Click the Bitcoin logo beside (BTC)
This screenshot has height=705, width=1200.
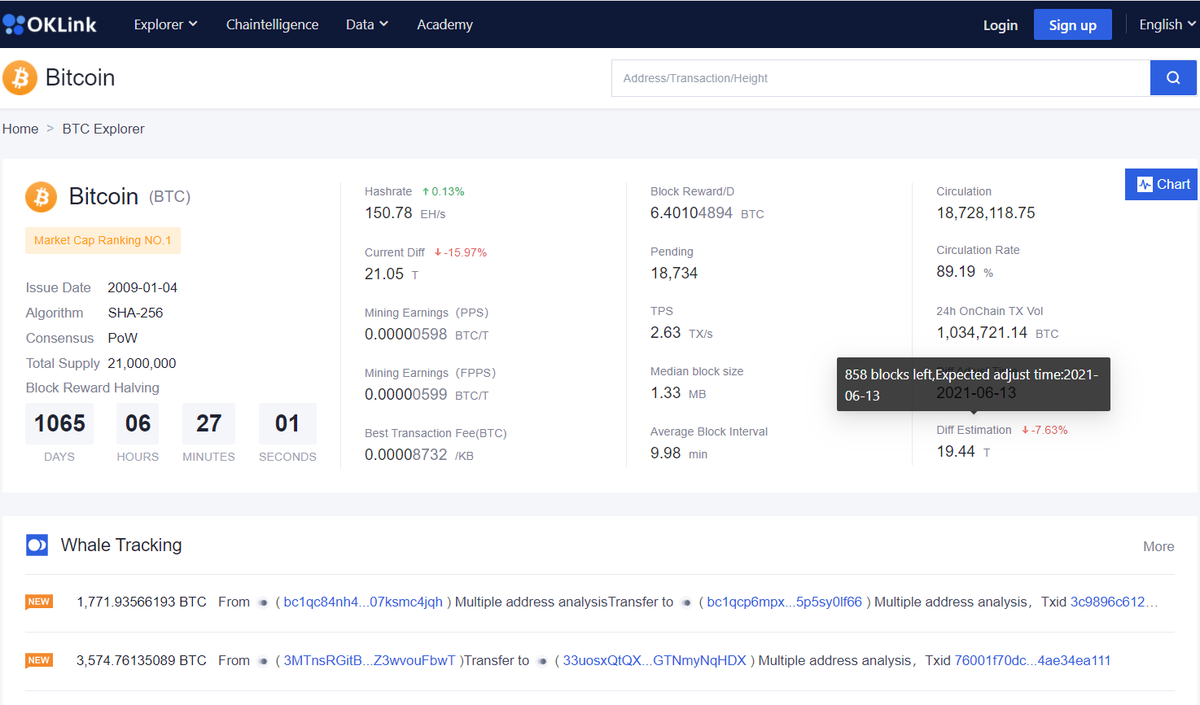click(x=41, y=197)
